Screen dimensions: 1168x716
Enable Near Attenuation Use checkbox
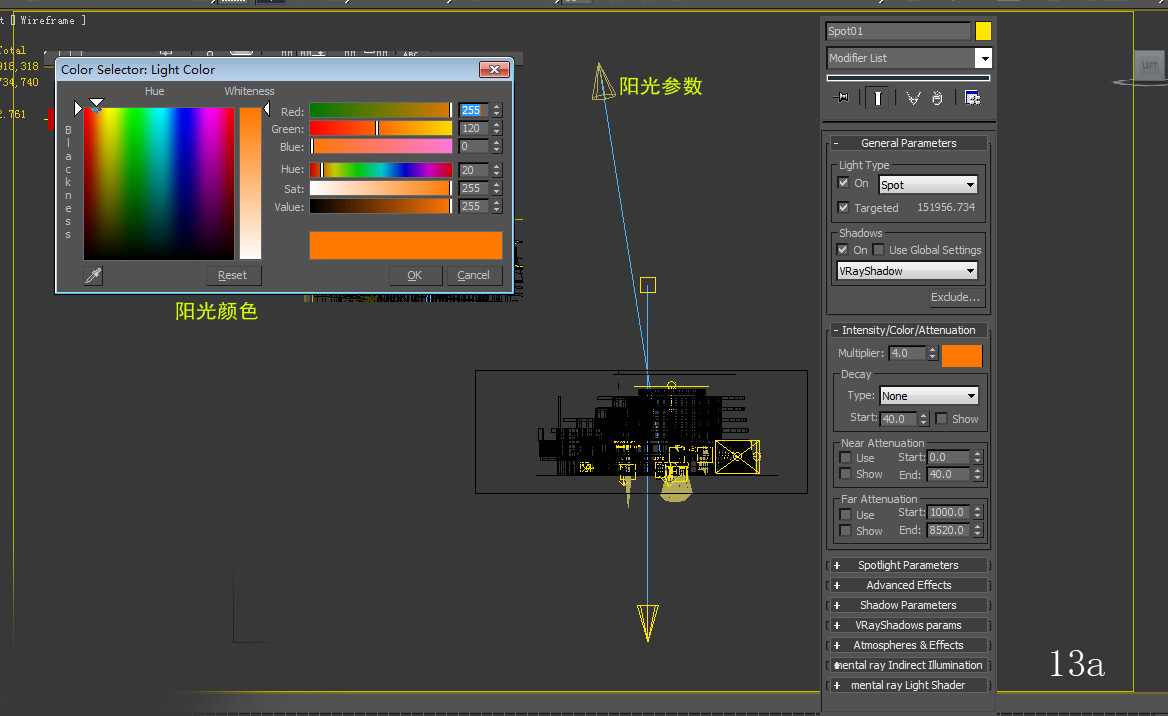click(x=845, y=457)
